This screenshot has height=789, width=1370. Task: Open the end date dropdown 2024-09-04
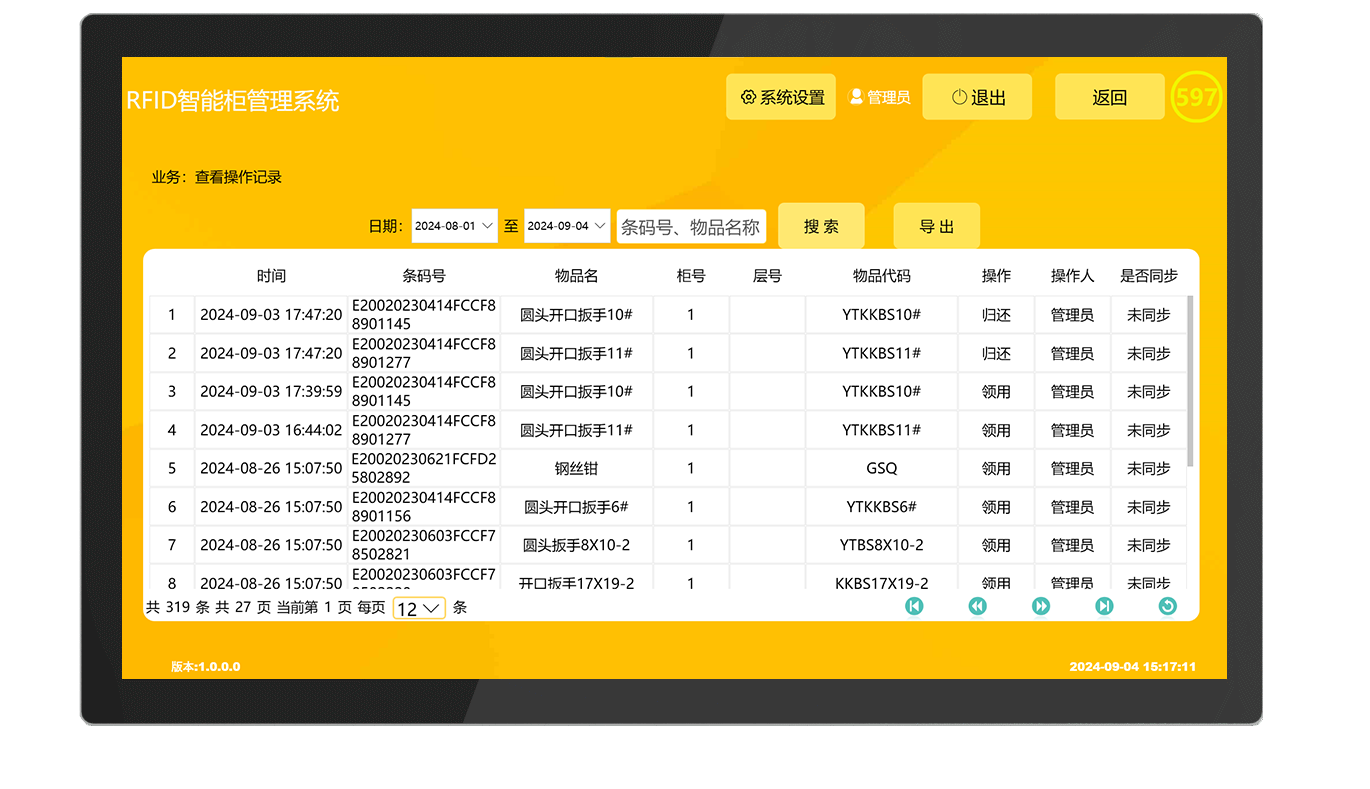567,226
